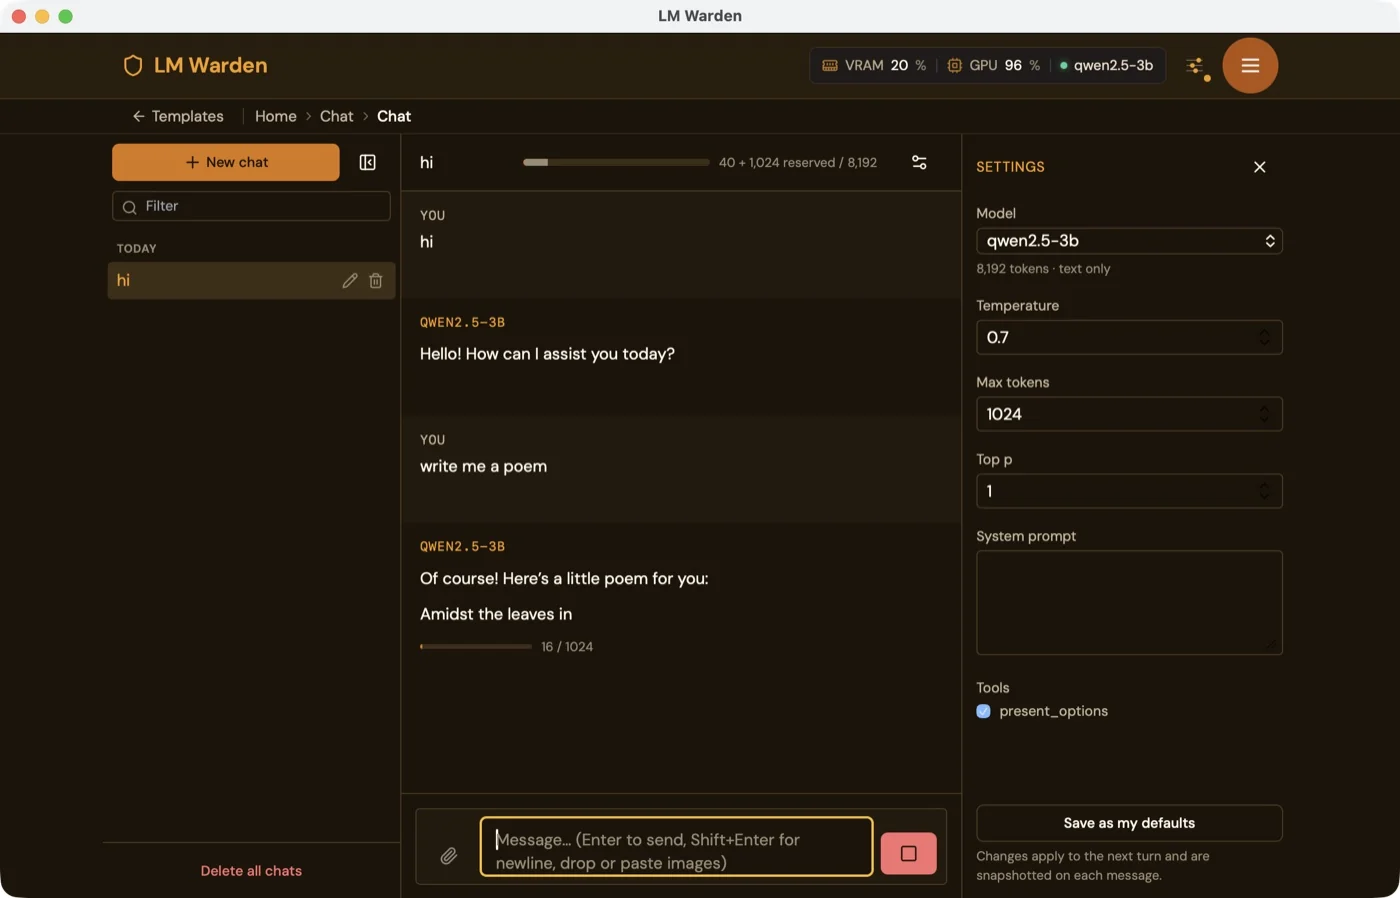Click the 16 / 1024 generation progress bar

click(476, 647)
